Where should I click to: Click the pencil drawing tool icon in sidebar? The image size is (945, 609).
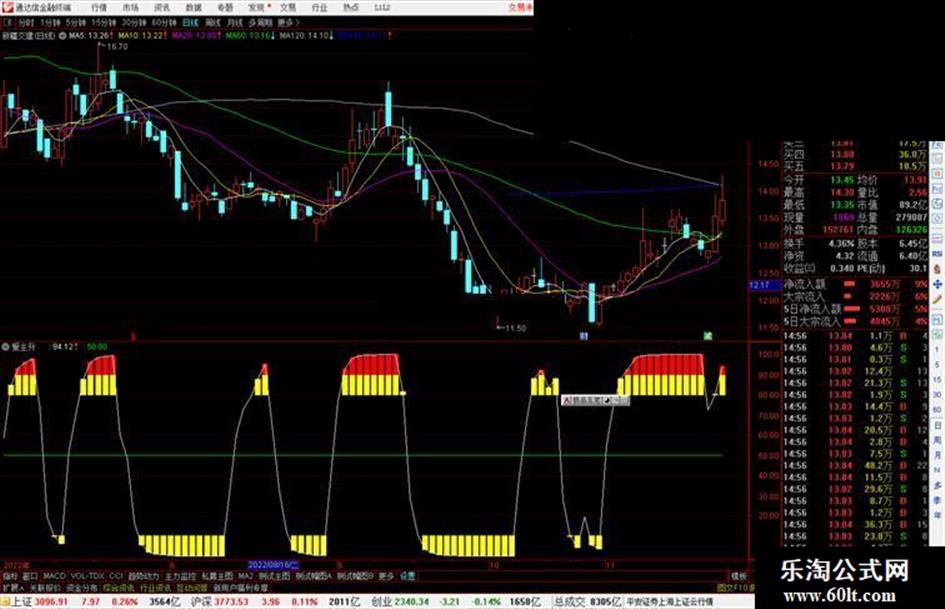pos(938,300)
